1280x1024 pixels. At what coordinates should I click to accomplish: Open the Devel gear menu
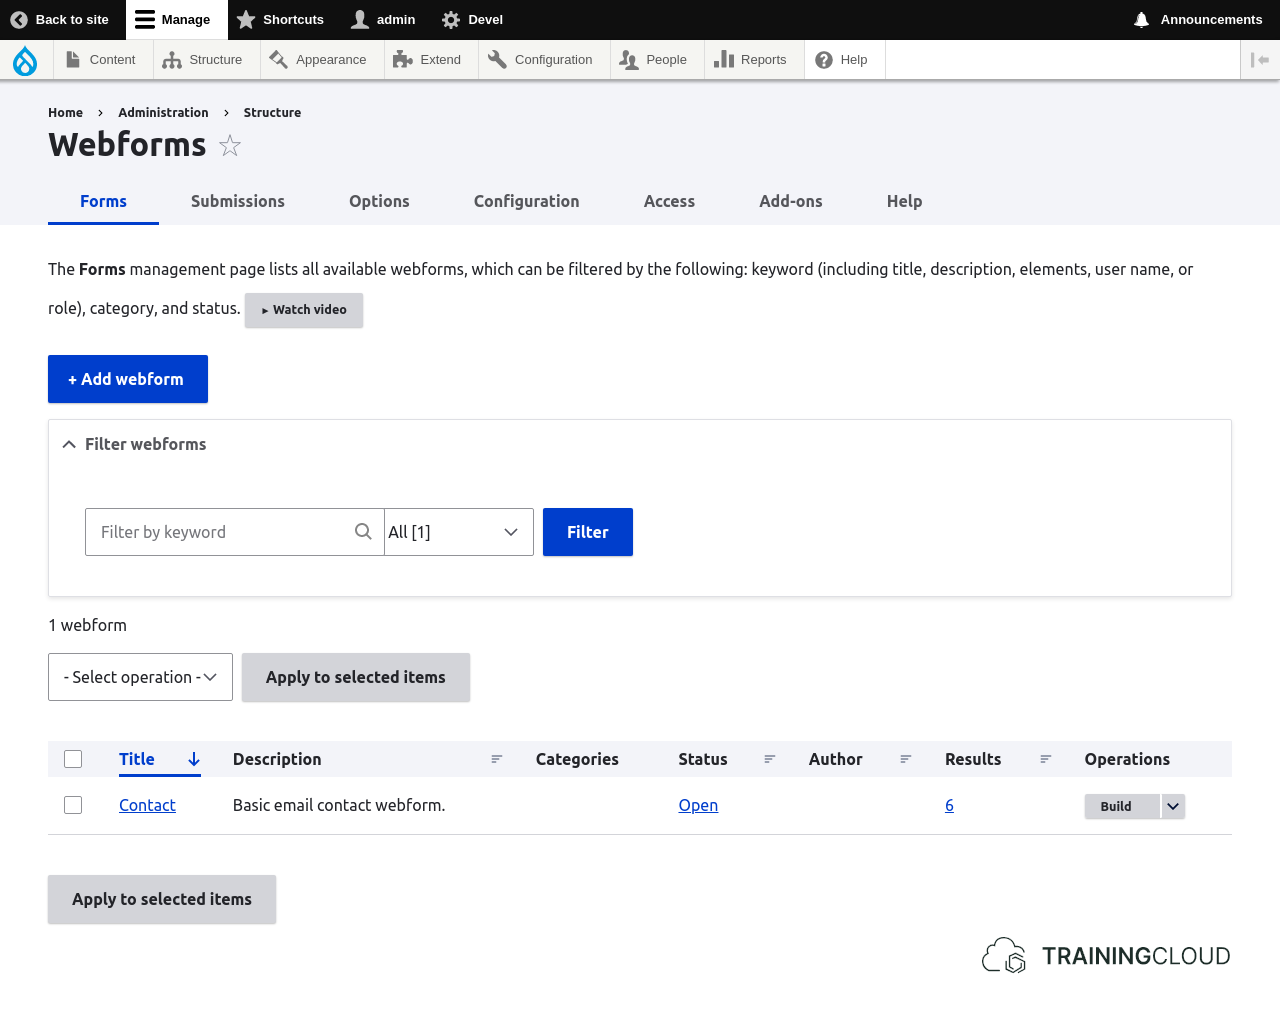(472, 19)
